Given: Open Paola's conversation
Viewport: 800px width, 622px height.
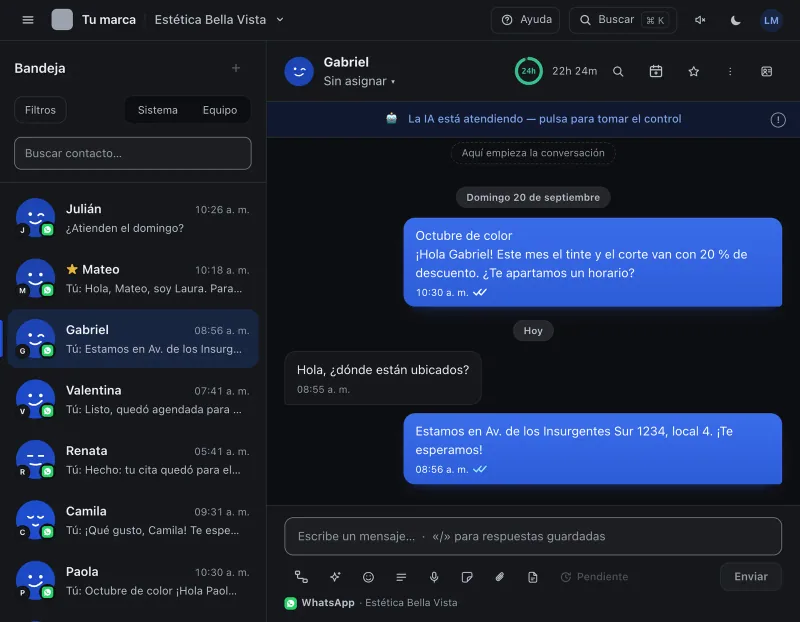Looking at the screenshot, I should [x=133, y=581].
